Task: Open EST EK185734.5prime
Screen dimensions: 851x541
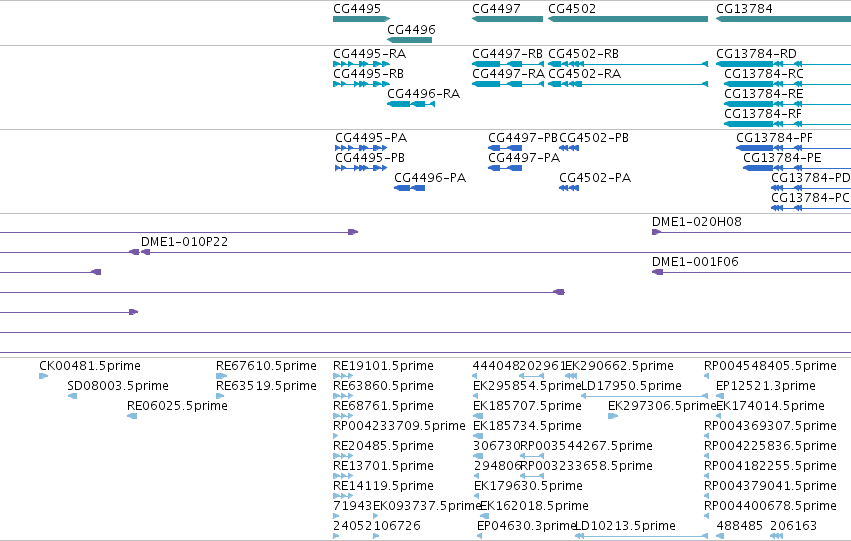Action: pyautogui.click(x=478, y=436)
